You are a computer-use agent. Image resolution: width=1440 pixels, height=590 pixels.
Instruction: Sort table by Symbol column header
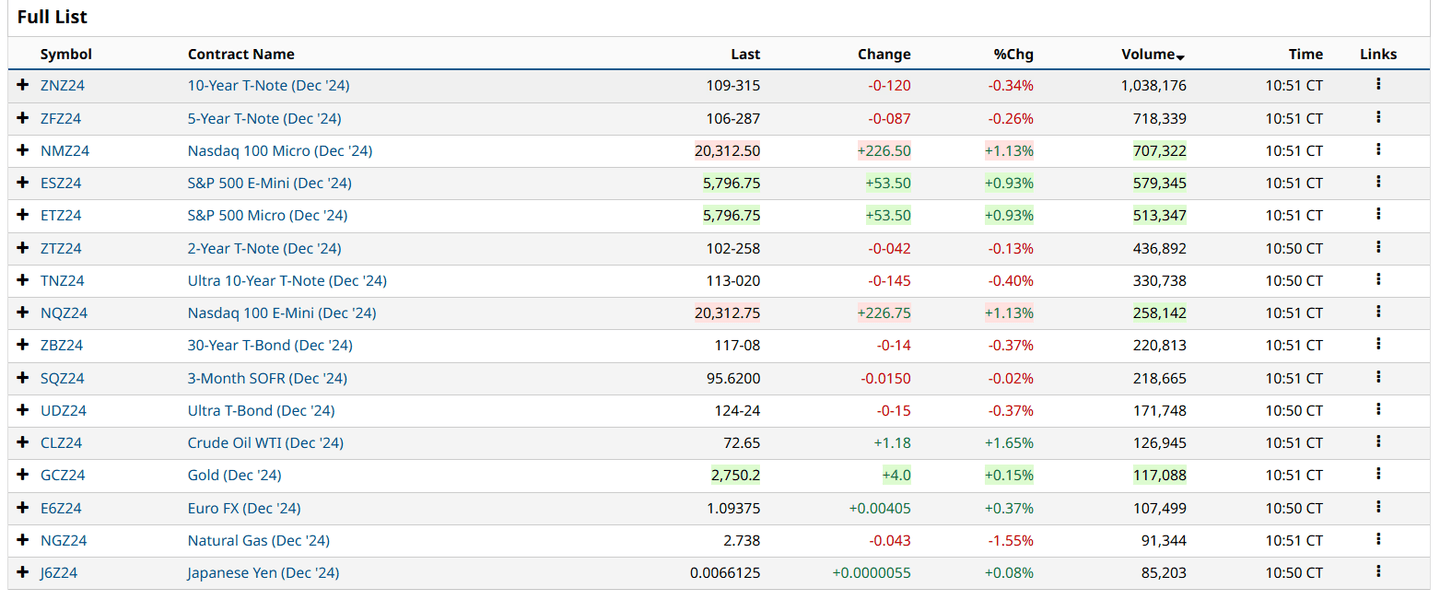point(66,54)
